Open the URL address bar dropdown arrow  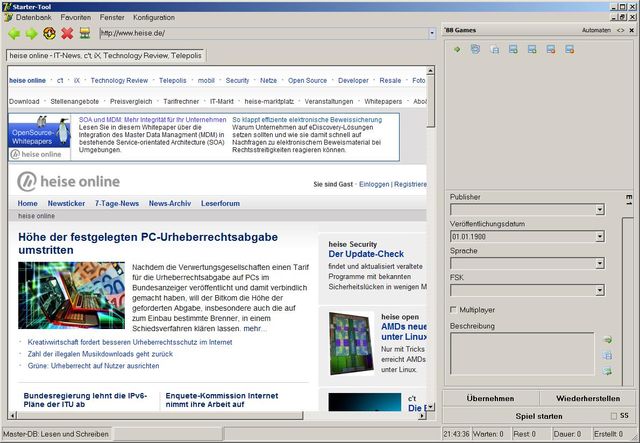tap(432, 33)
